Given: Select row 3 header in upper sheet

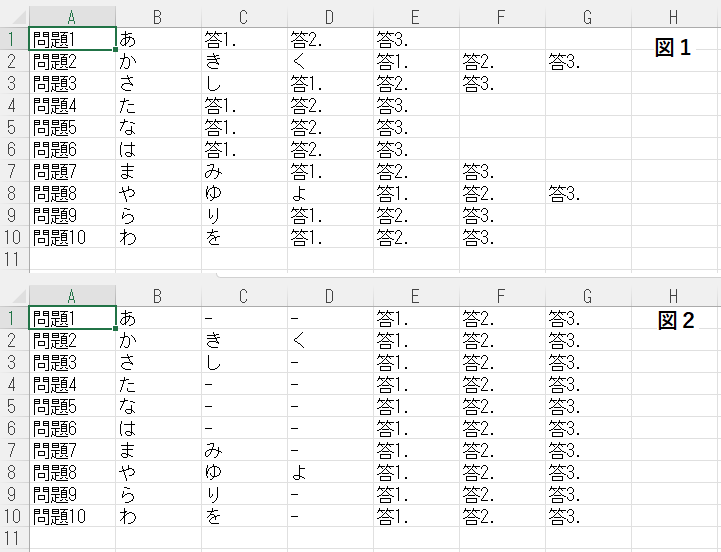Looking at the screenshot, I should [x=14, y=83].
